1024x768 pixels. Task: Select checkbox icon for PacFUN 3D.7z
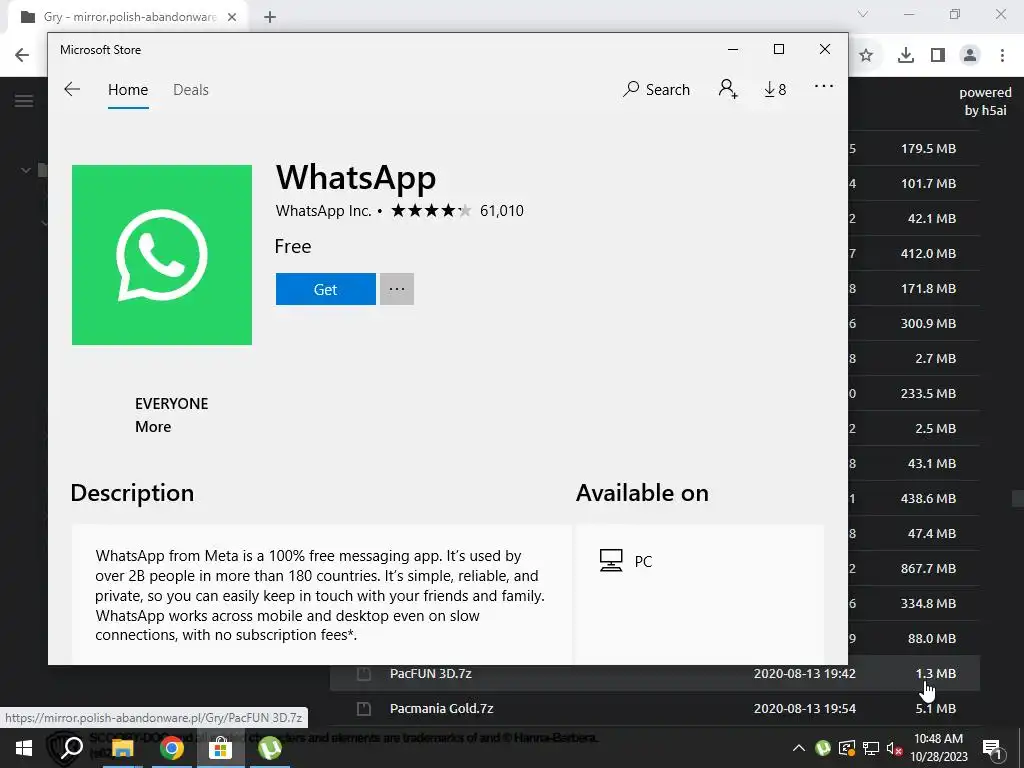pos(364,673)
